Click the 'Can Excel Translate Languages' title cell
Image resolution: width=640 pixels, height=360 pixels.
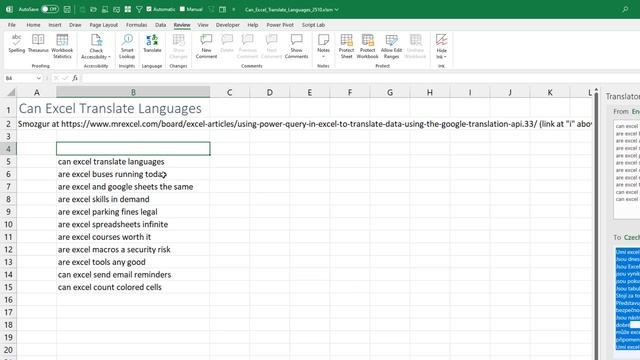pyautogui.click(x=110, y=109)
